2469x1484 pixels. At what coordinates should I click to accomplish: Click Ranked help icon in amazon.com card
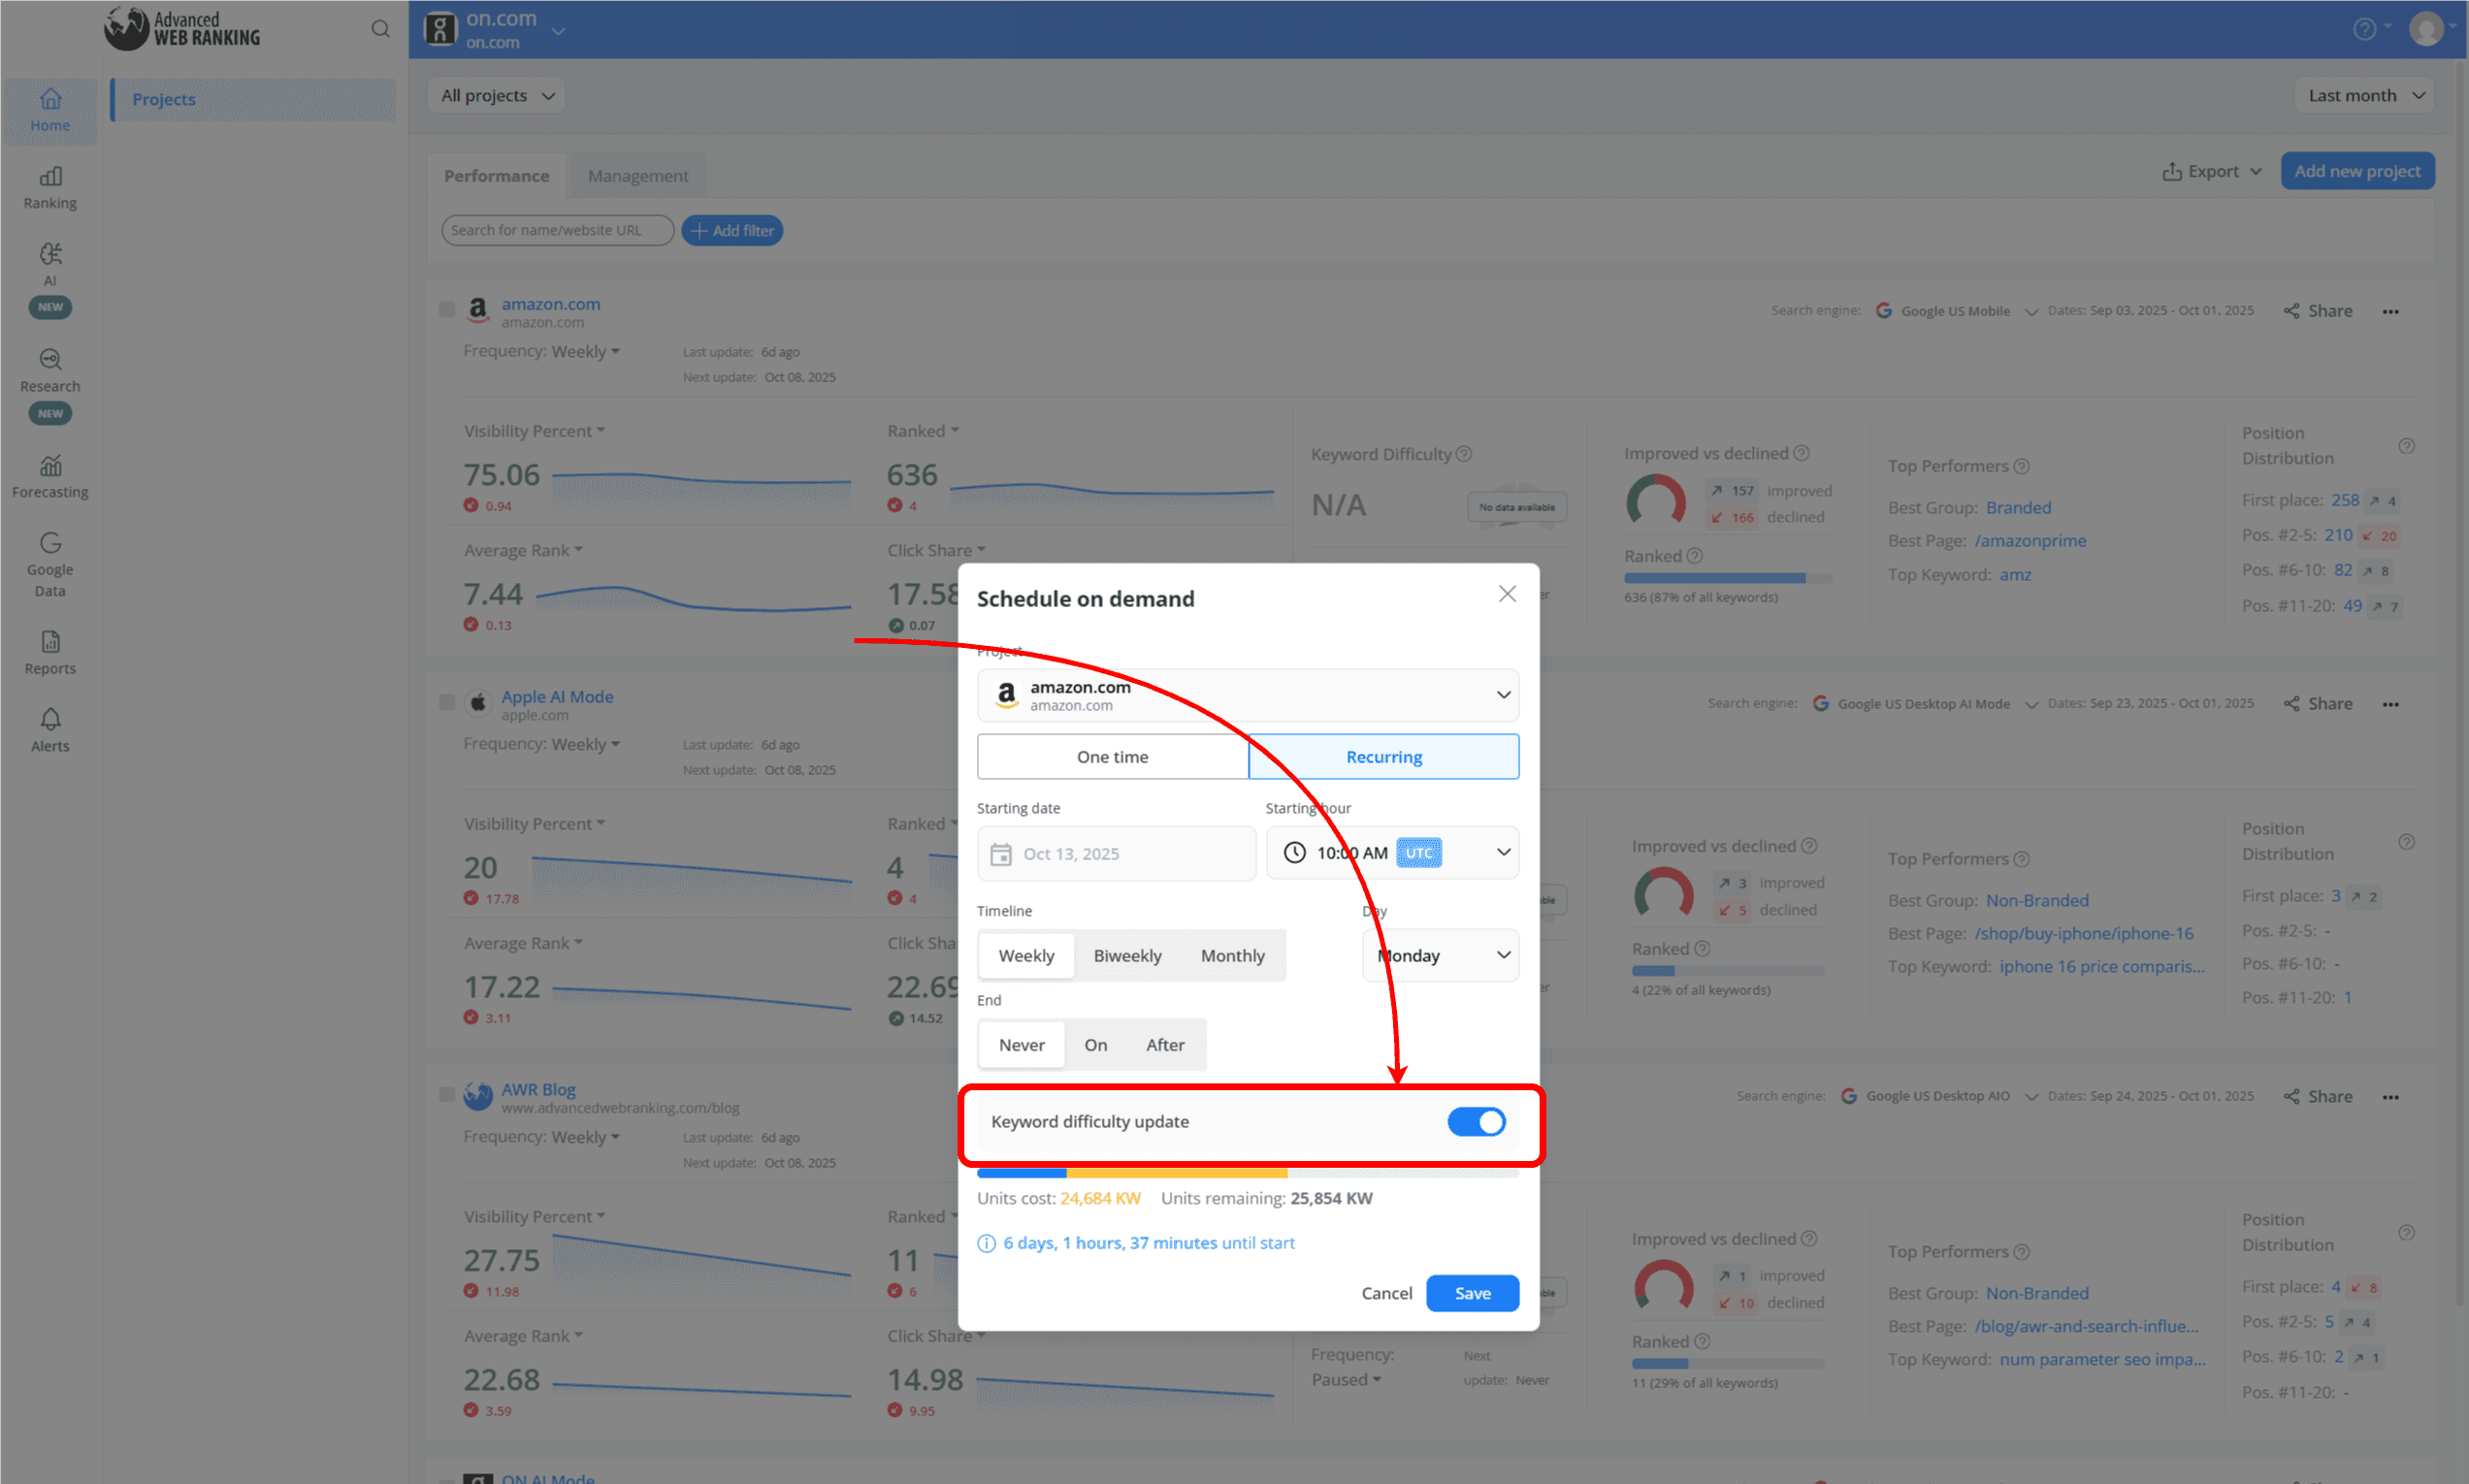(x=1694, y=556)
